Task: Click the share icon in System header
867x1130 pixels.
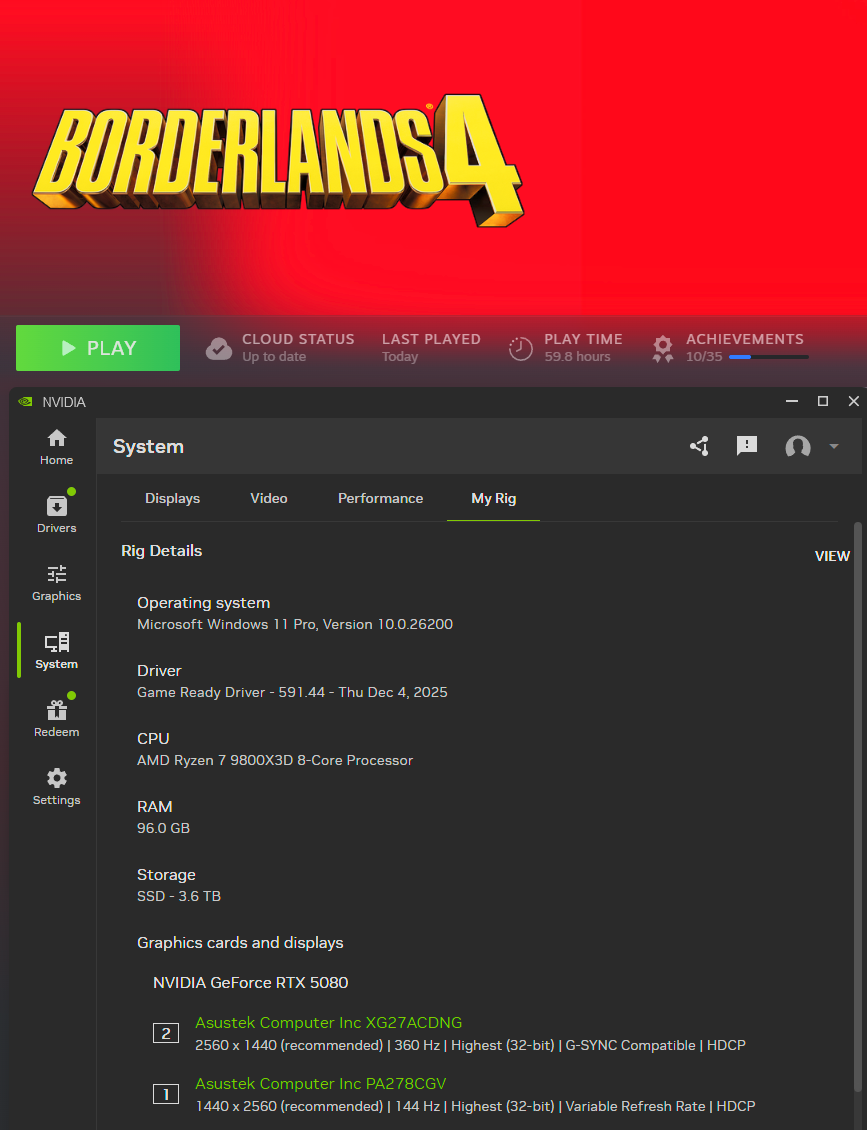Action: pyautogui.click(x=699, y=446)
